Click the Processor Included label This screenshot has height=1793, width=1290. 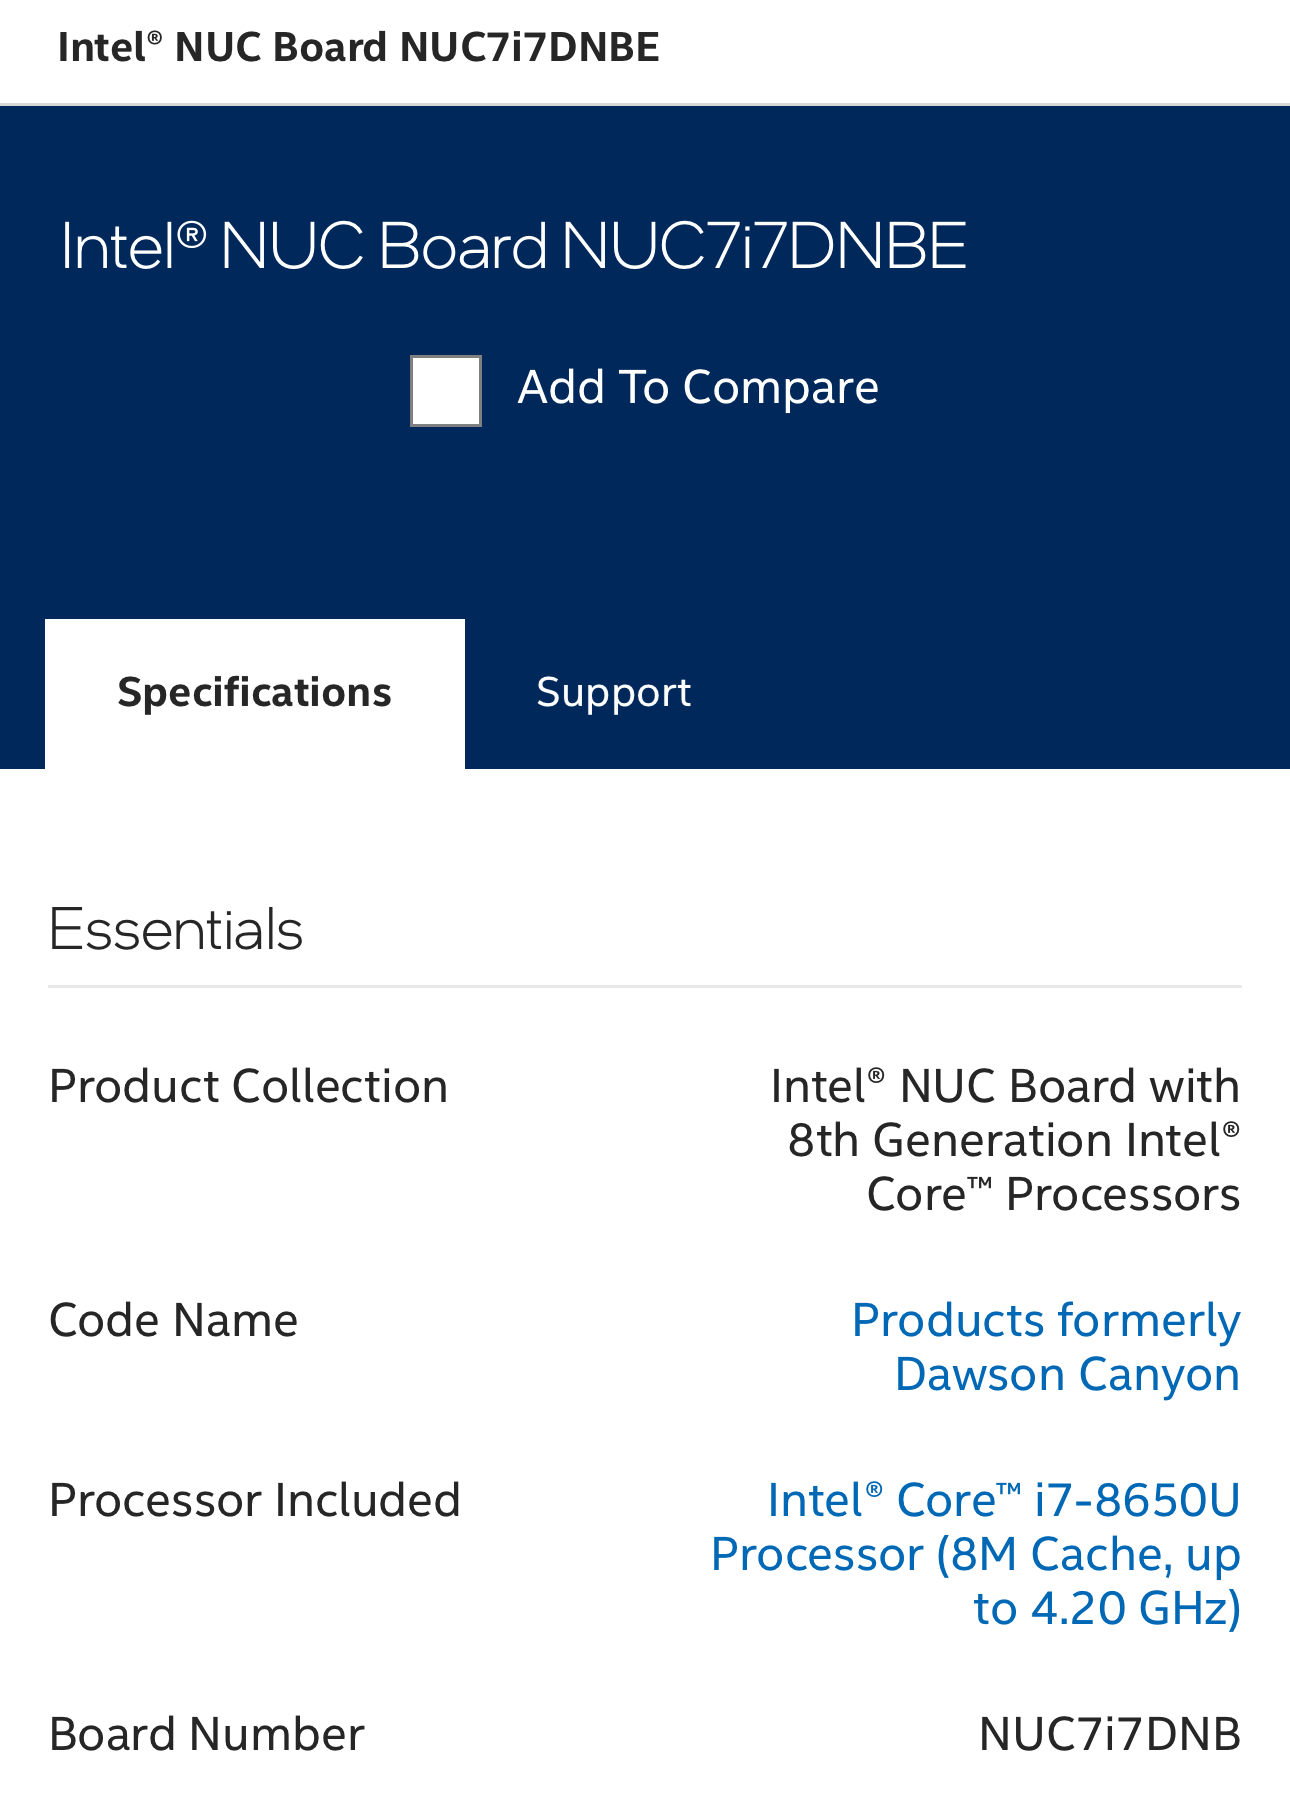[255, 1500]
